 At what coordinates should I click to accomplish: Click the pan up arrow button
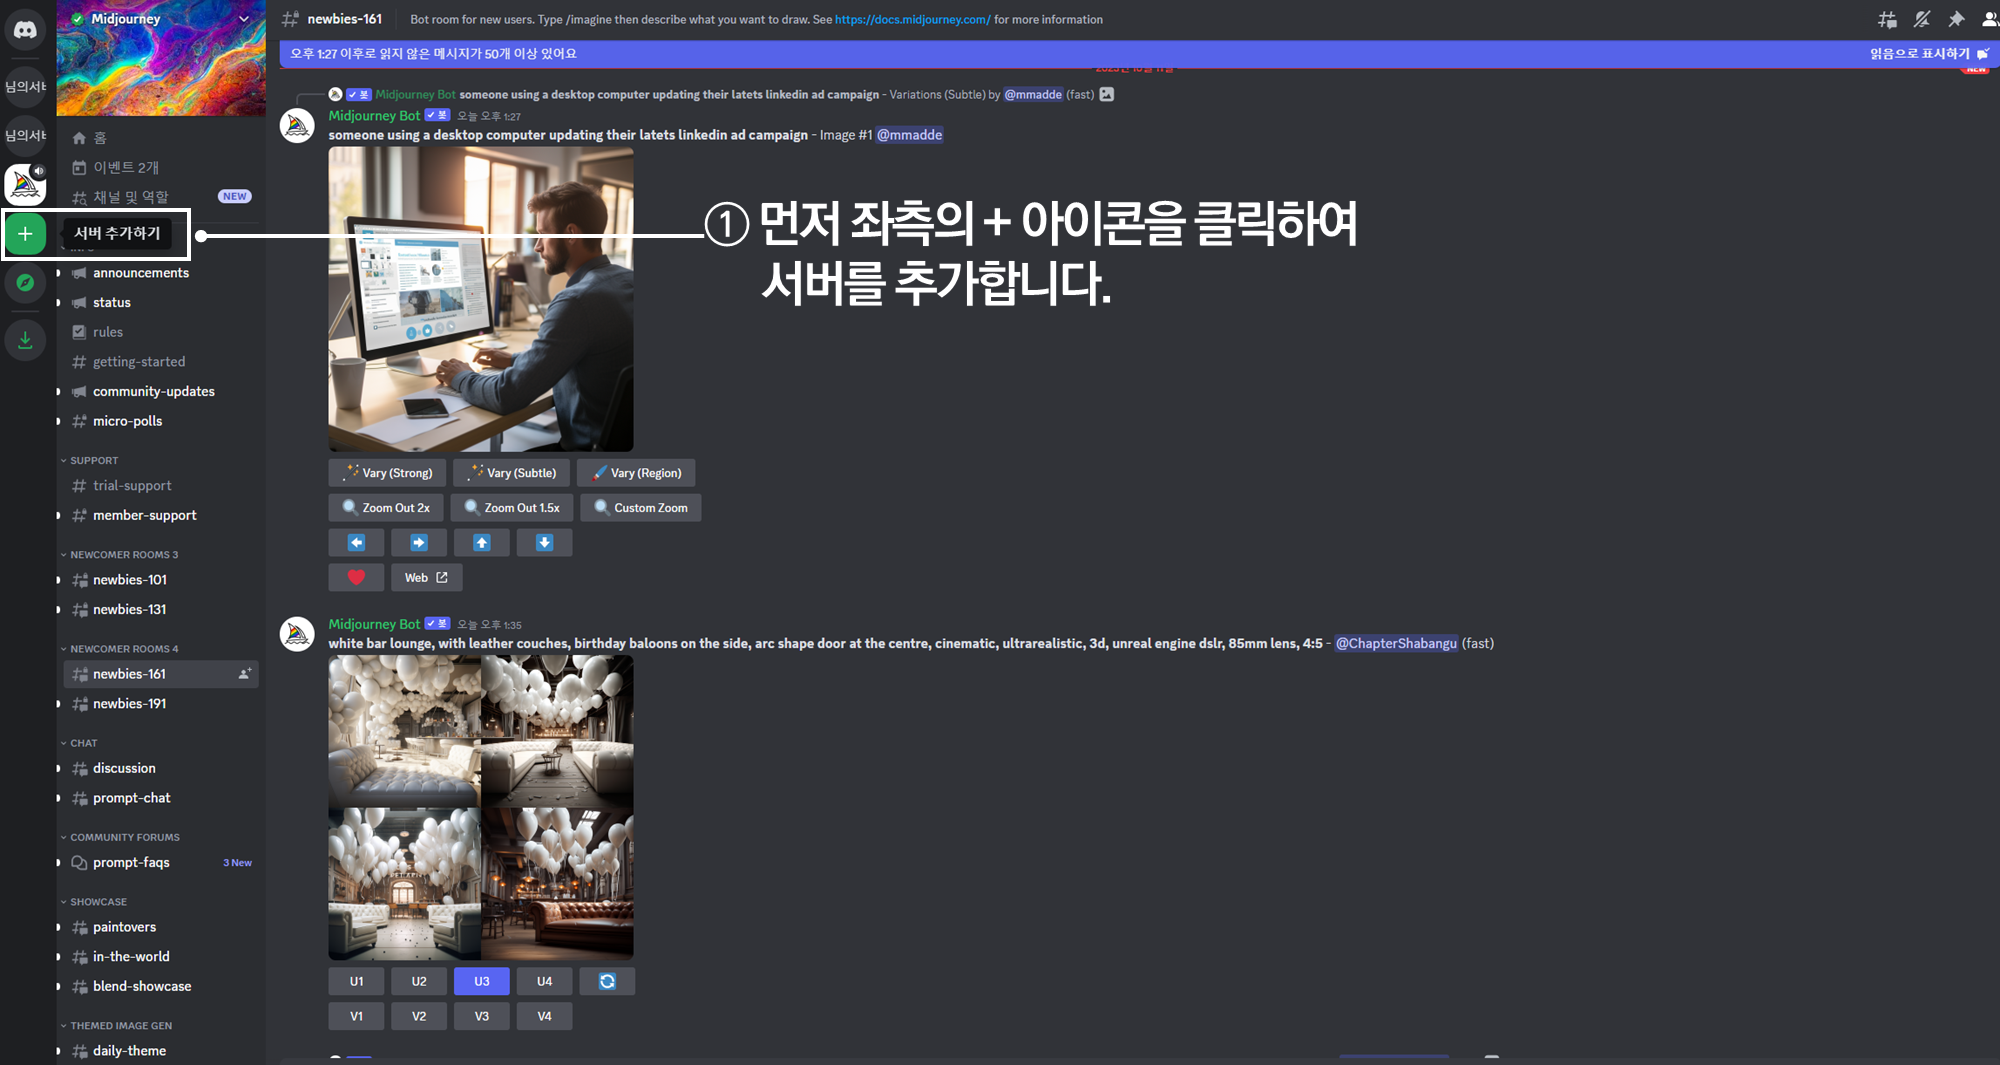(482, 543)
